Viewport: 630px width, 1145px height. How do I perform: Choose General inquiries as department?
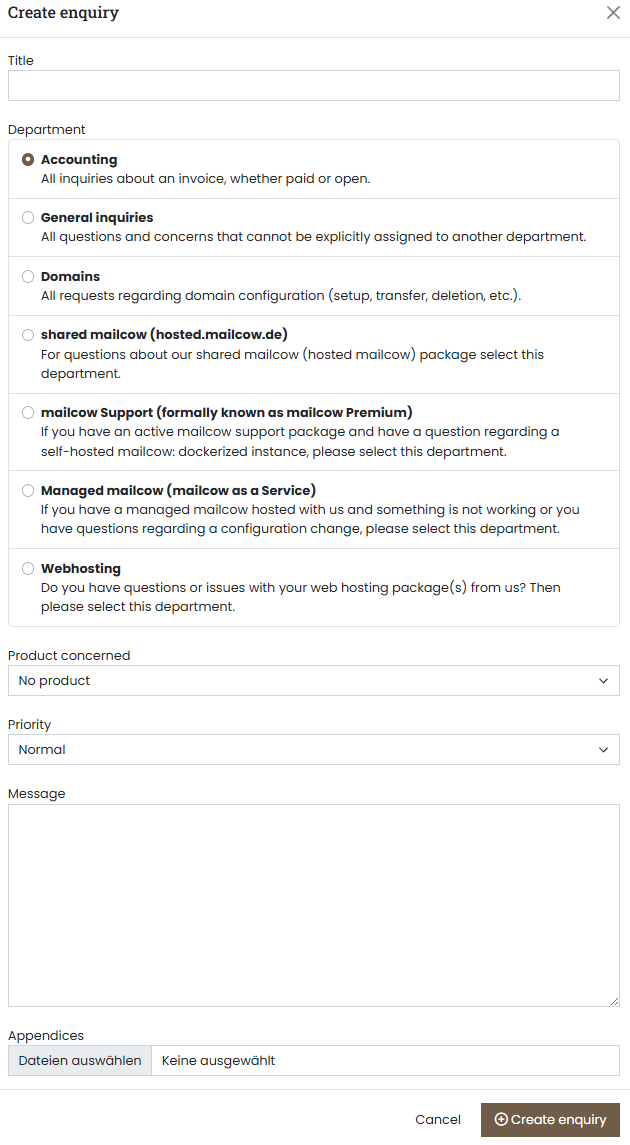pyautogui.click(x=28, y=217)
